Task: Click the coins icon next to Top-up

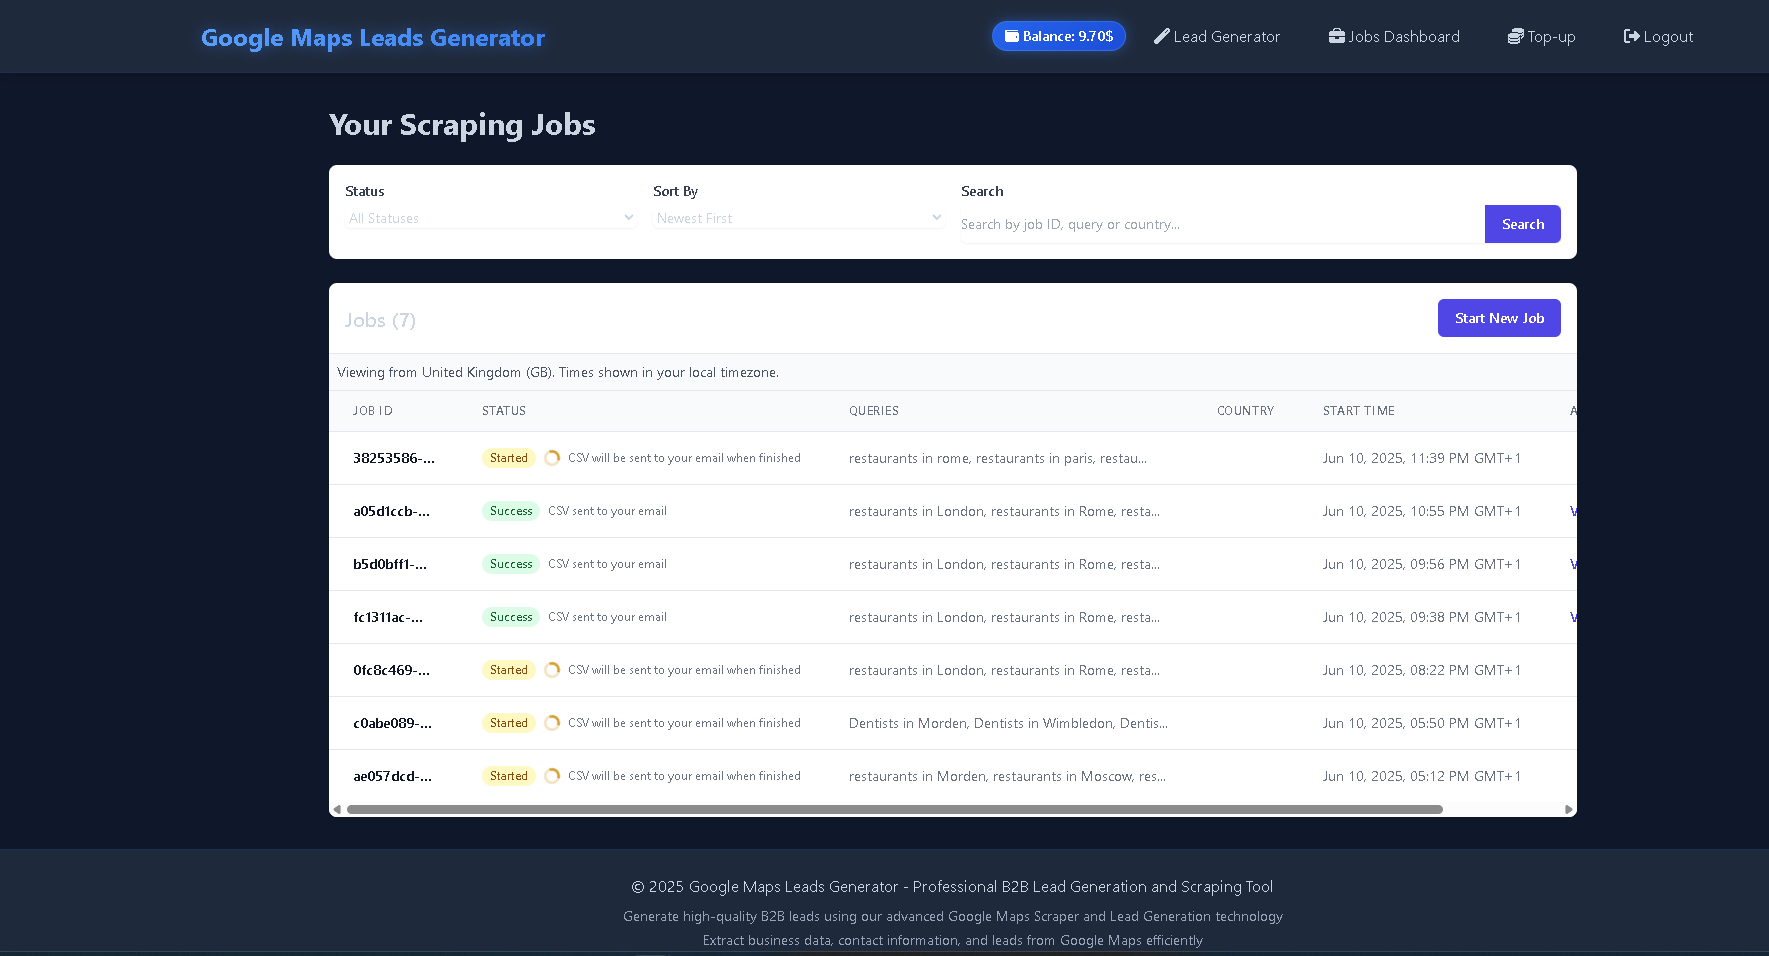Action: [1513, 35]
